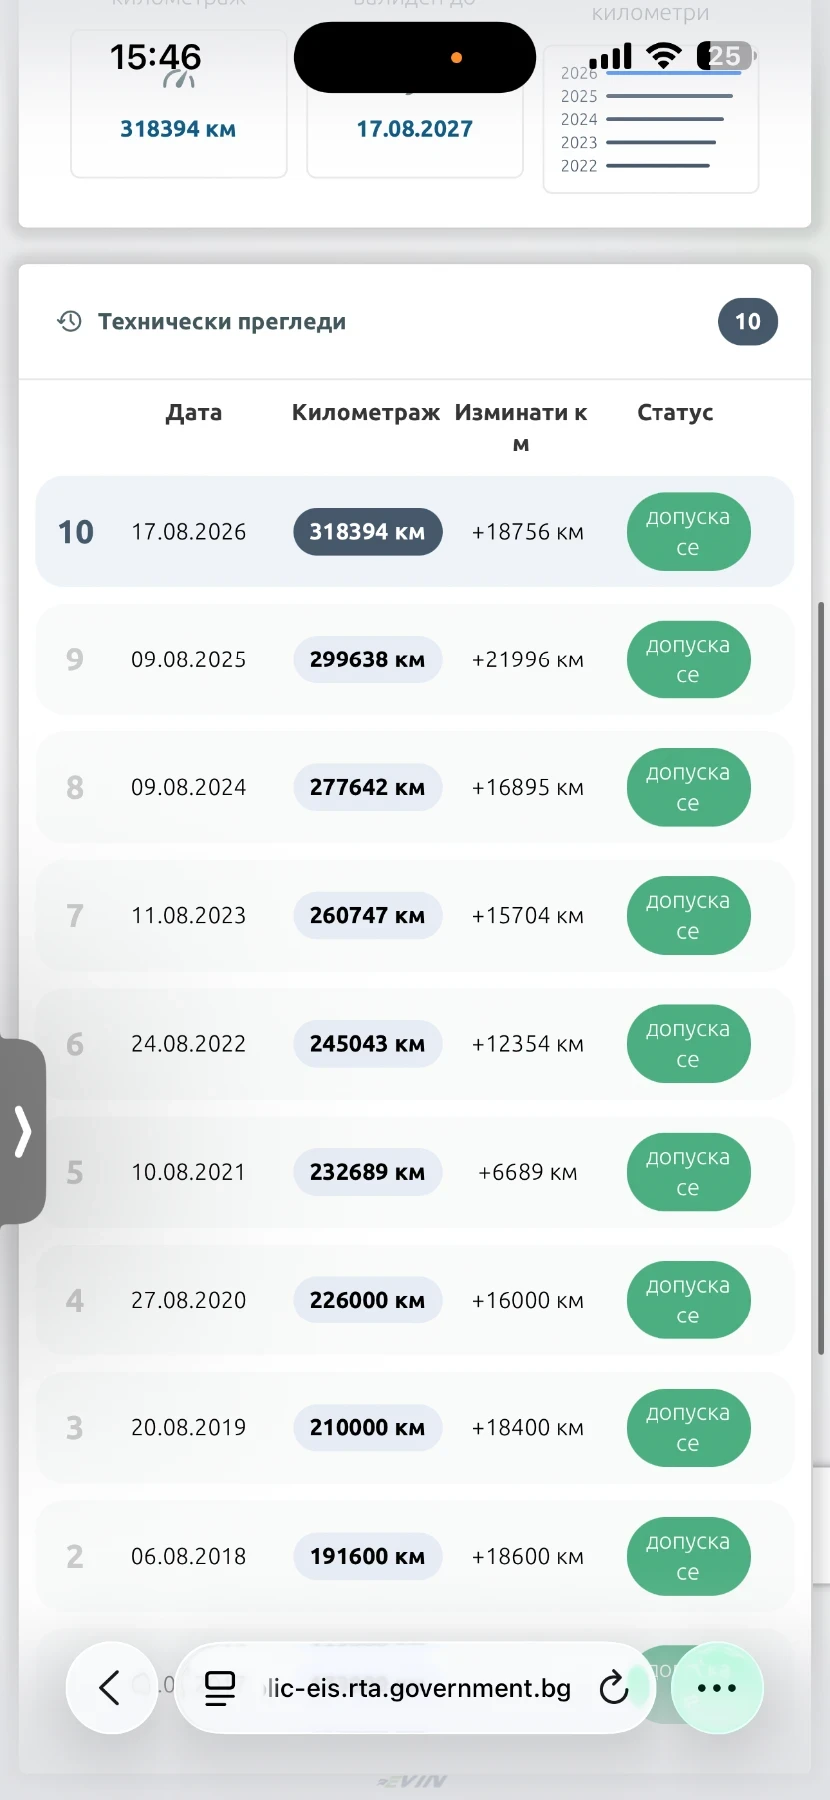Click the count badge showing 10
Image resolution: width=830 pixels, height=1800 pixels.
pos(748,321)
